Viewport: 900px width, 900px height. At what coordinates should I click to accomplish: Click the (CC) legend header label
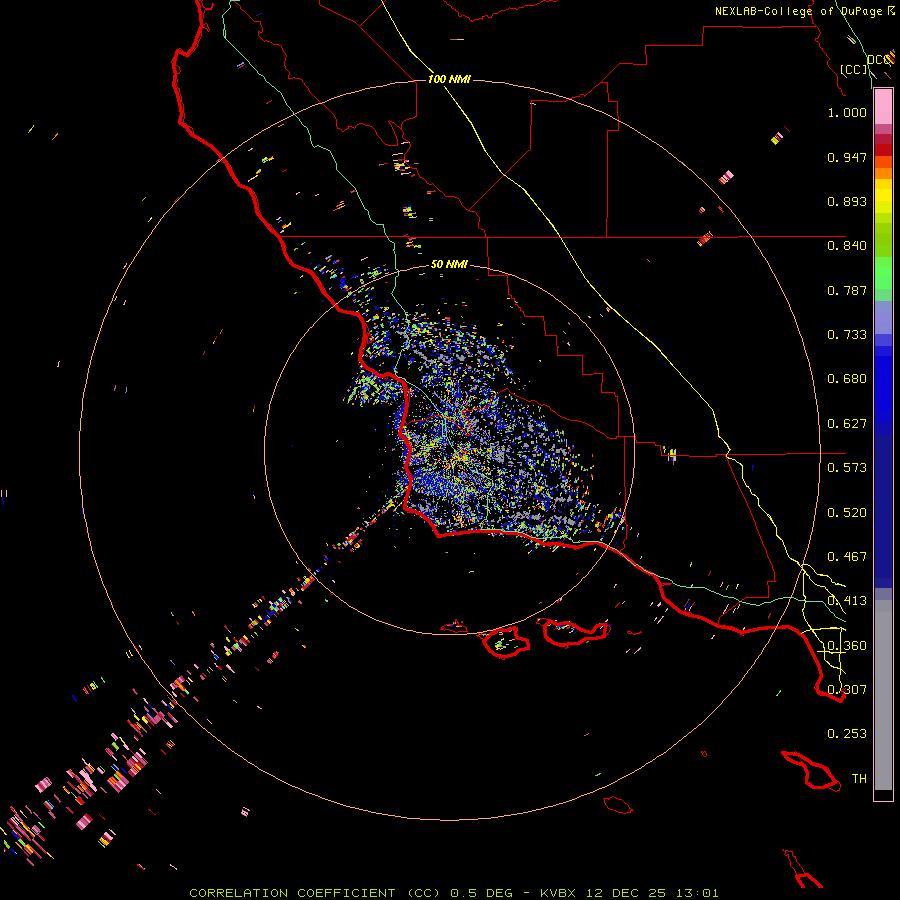click(853, 69)
